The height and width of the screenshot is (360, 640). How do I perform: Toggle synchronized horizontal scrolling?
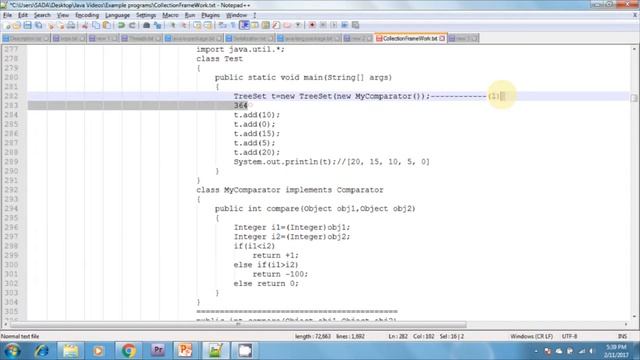[x=208, y=25]
